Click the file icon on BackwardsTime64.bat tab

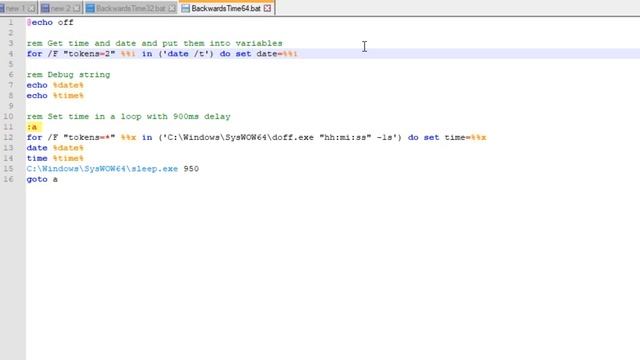point(185,8)
